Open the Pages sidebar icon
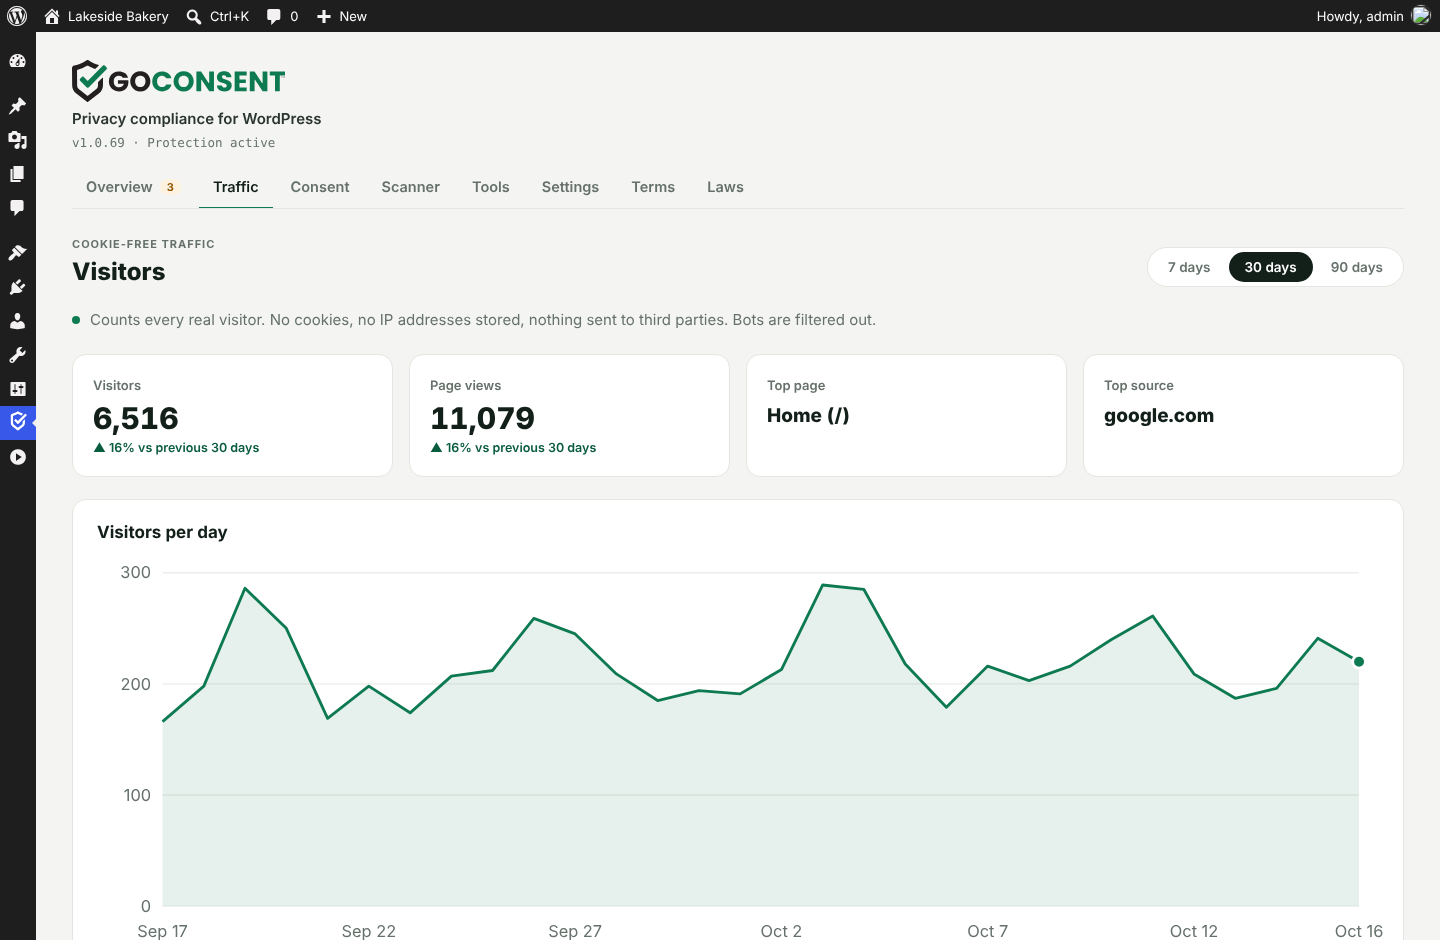The width and height of the screenshot is (1440, 940). point(17,174)
